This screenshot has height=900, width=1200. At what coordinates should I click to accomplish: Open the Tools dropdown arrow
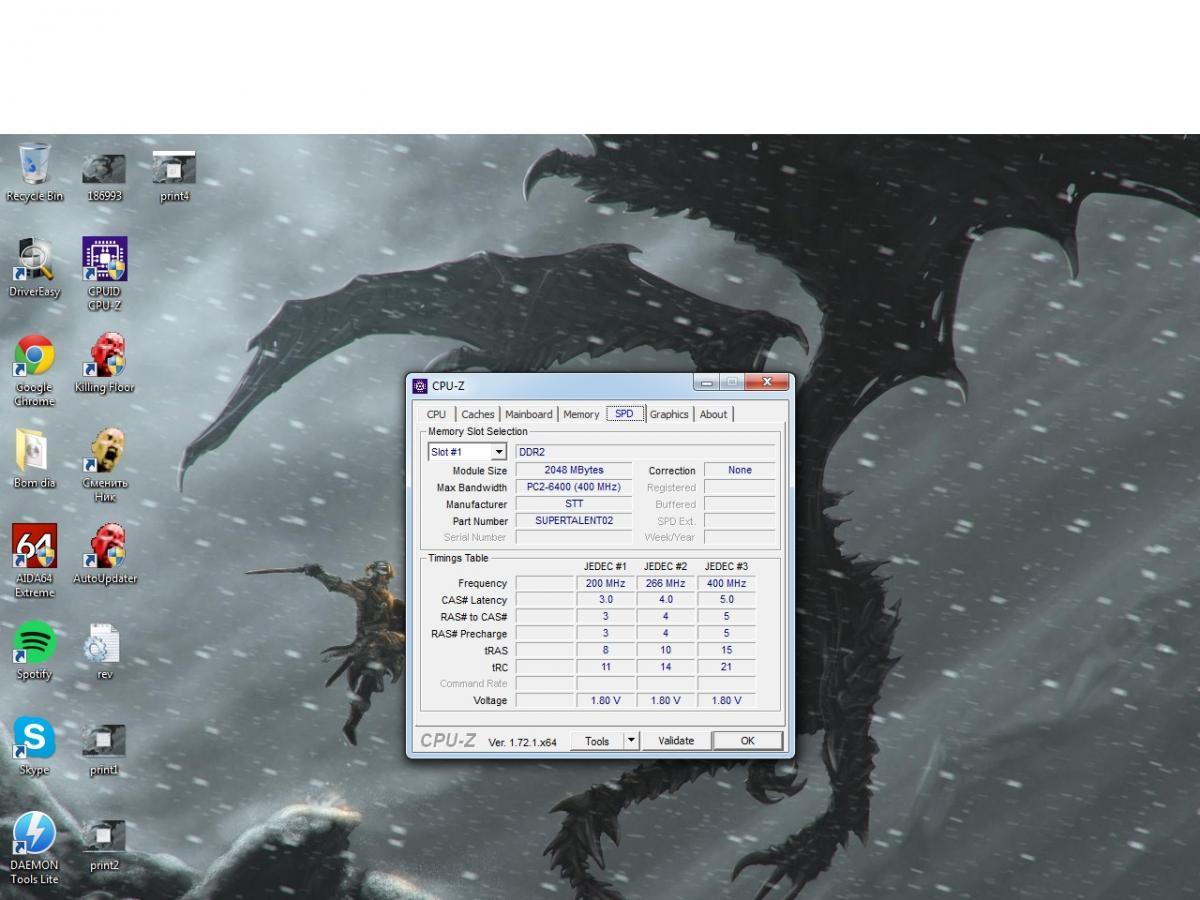point(631,741)
